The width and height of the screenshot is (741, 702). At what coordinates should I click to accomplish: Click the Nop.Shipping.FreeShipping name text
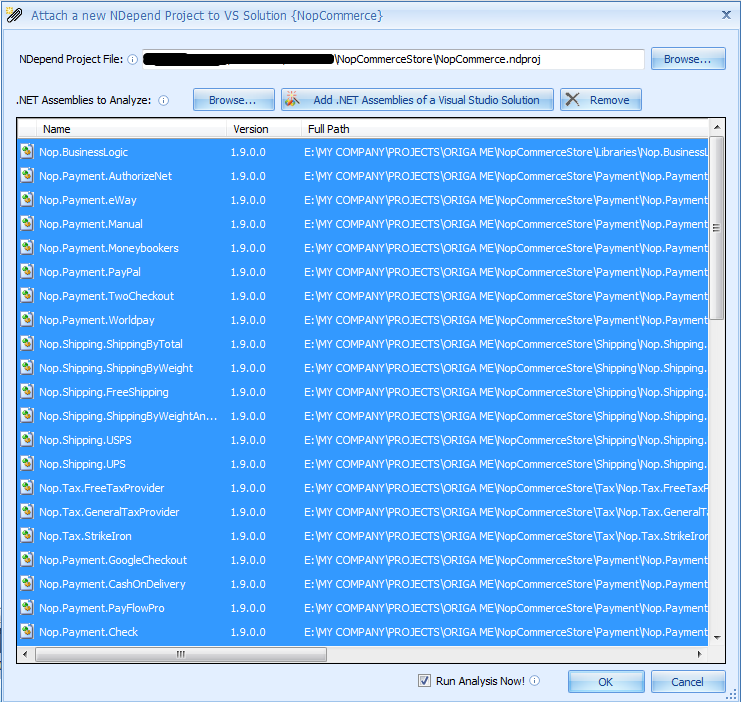point(103,392)
